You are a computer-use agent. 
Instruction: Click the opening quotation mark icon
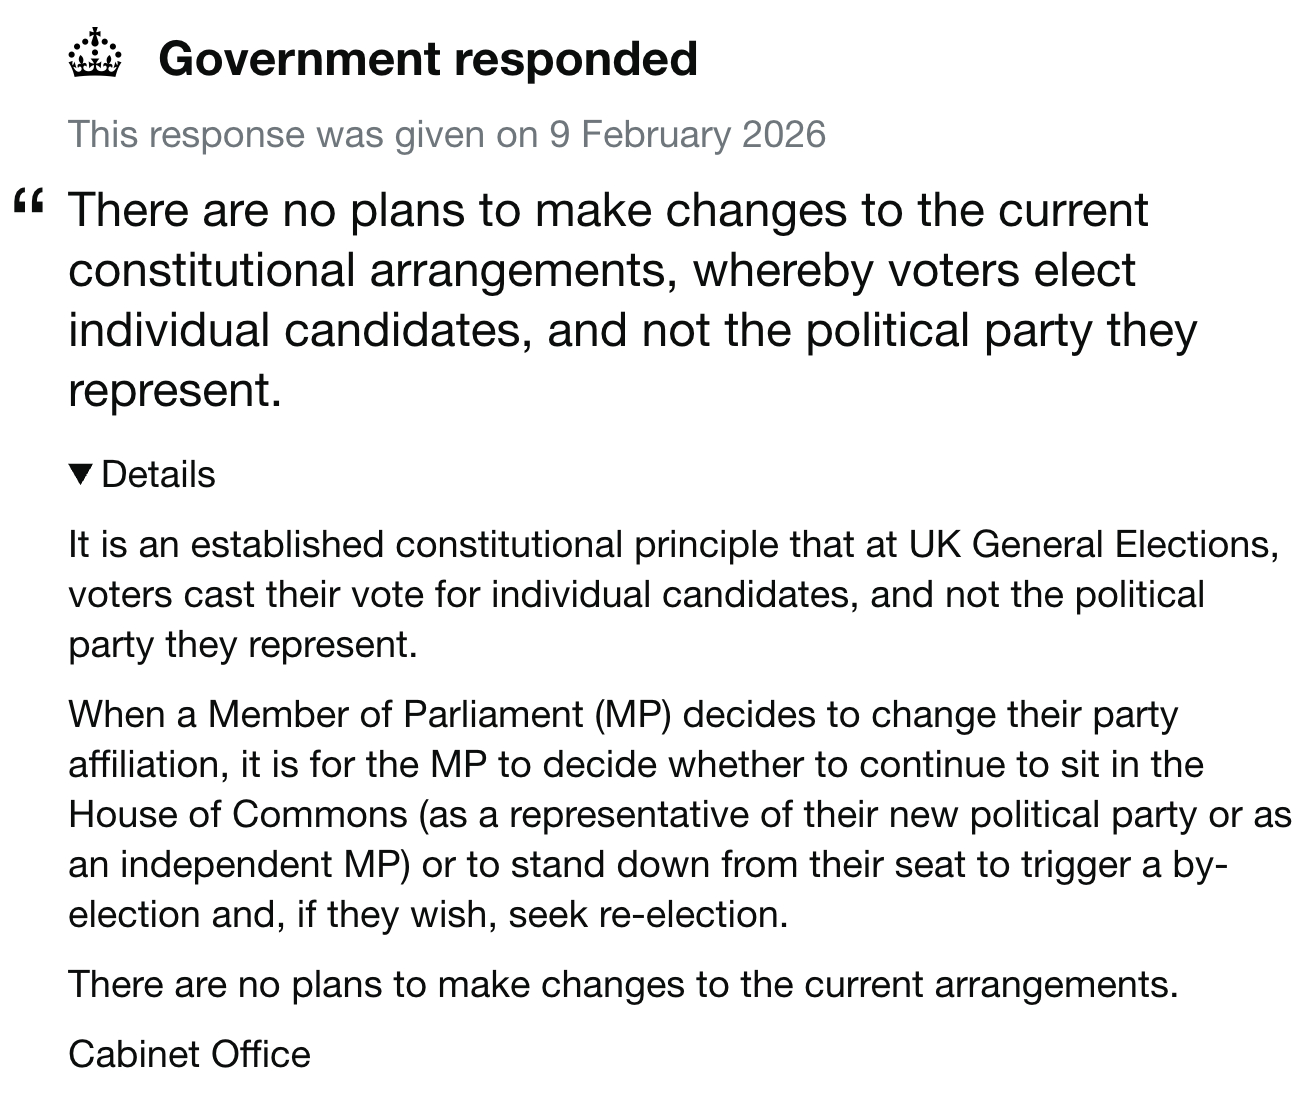point(30,202)
